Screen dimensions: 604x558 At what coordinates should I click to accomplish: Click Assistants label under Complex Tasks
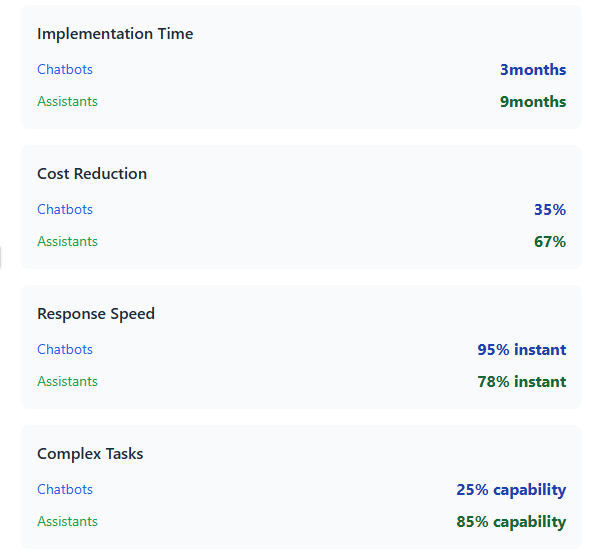(67, 521)
